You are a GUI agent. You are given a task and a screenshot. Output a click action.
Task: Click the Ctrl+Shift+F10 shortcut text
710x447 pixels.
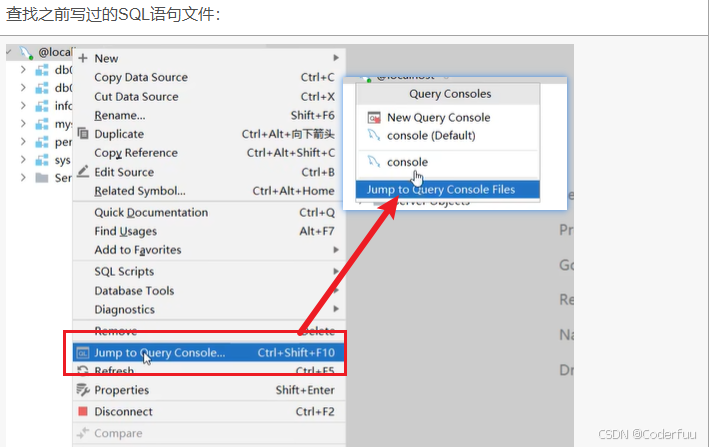(296, 352)
